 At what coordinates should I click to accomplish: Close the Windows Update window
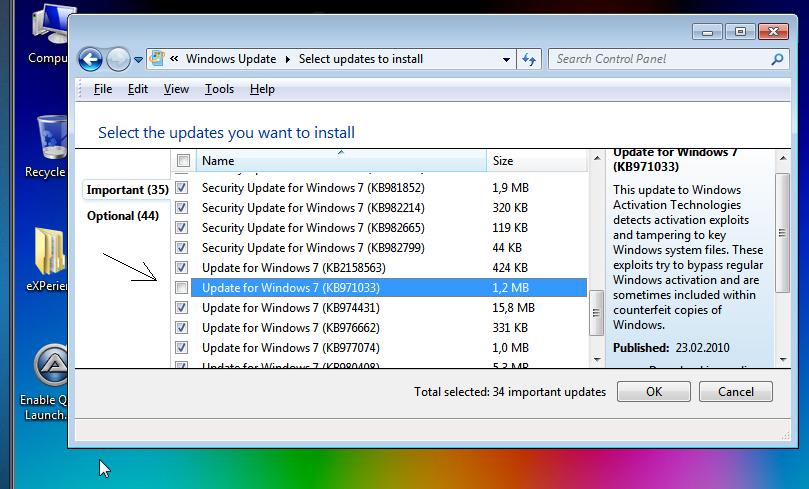(773, 32)
